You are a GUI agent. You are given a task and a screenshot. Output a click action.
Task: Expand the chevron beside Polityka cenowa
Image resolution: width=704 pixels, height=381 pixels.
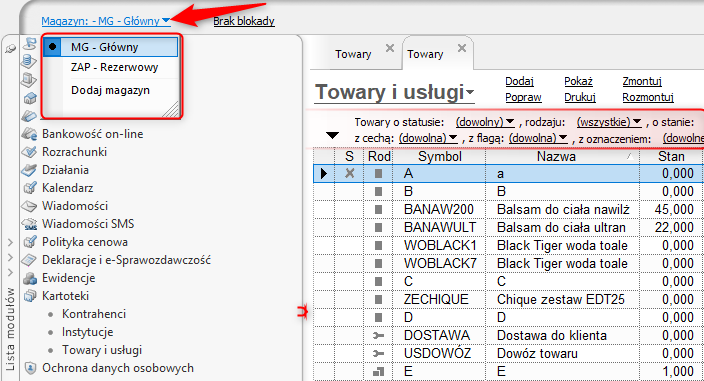click(x=10, y=242)
